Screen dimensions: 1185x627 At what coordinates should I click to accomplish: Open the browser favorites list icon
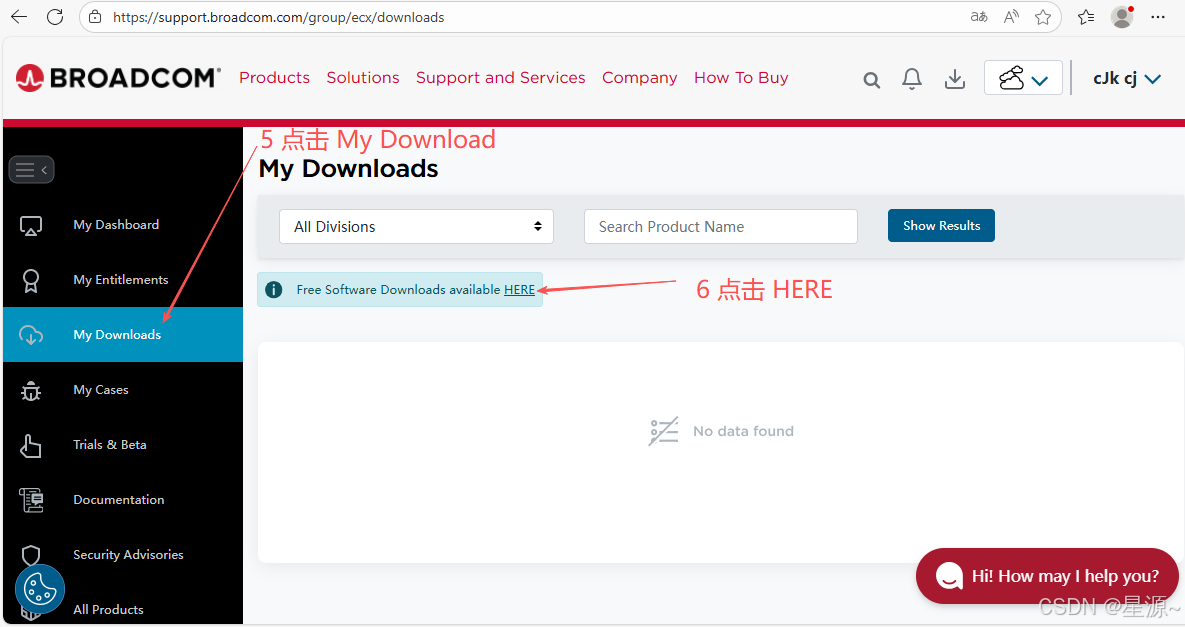(1086, 17)
